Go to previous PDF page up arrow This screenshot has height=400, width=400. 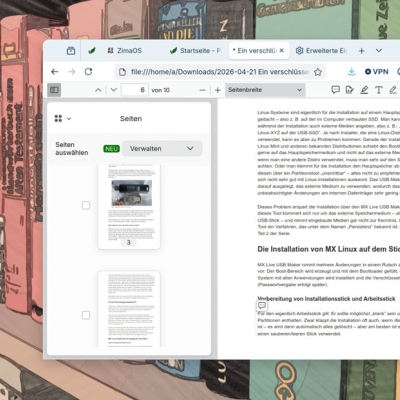98,90
